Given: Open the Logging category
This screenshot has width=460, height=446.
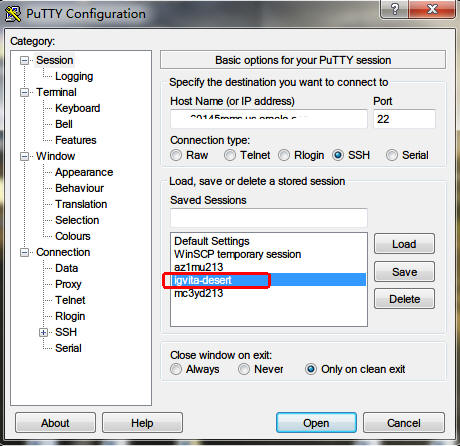Looking at the screenshot, I should [x=74, y=76].
